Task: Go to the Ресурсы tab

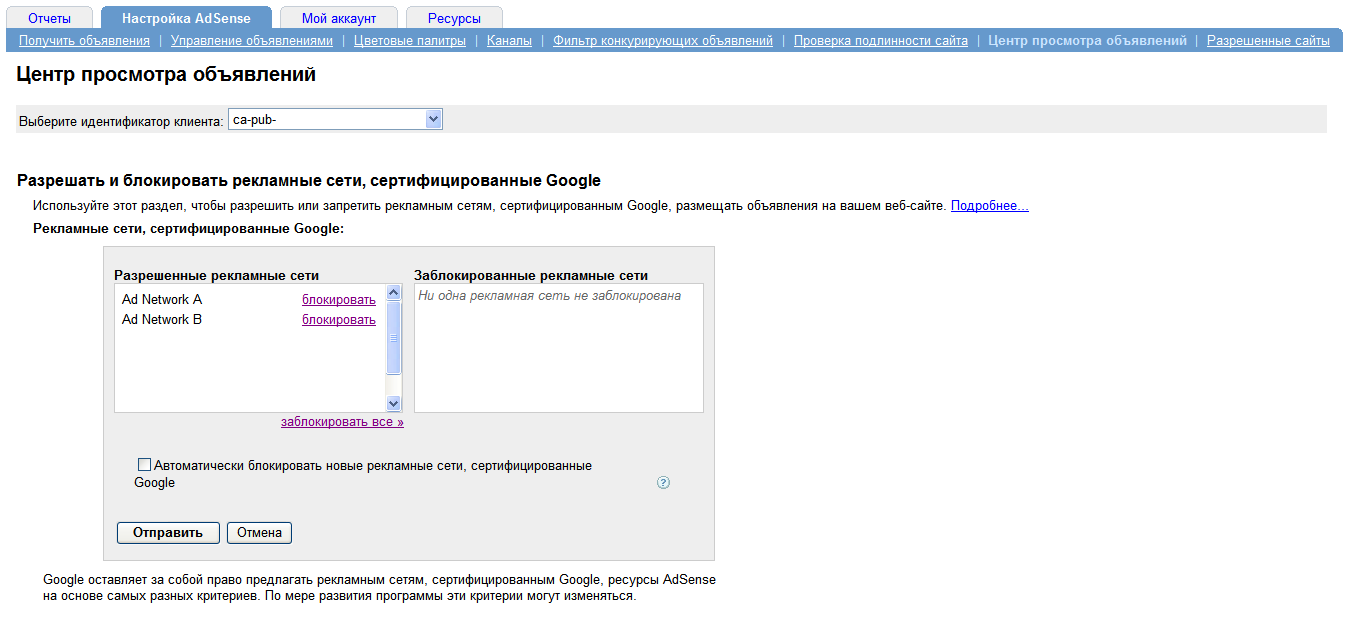Action: (454, 18)
